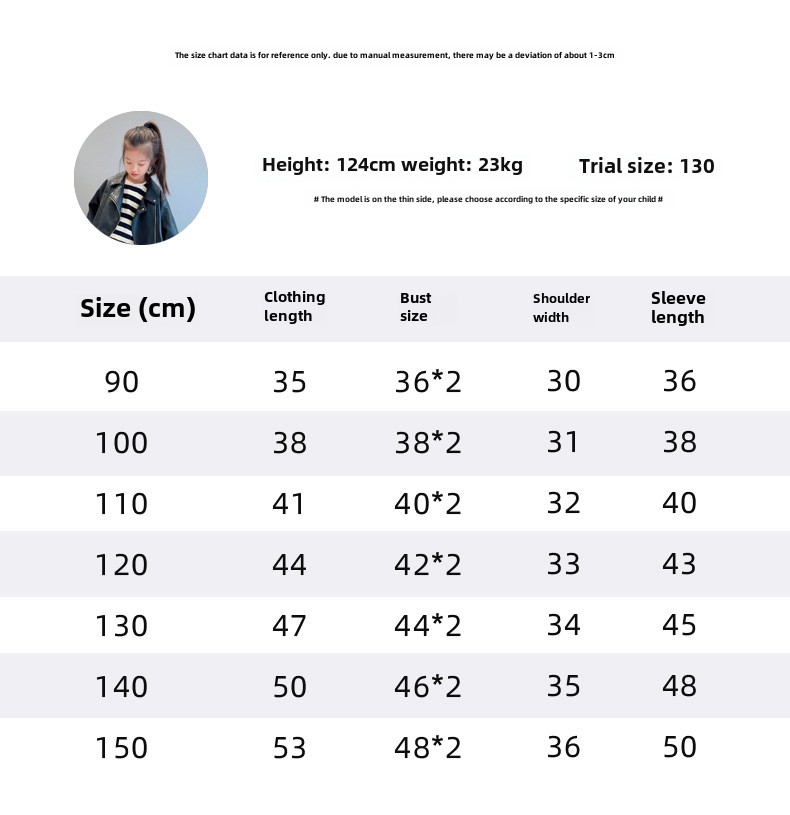This screenshot has height=815, width=790.
Task: Select the 'Sleeve length' column header
Action: click(678, 307)
